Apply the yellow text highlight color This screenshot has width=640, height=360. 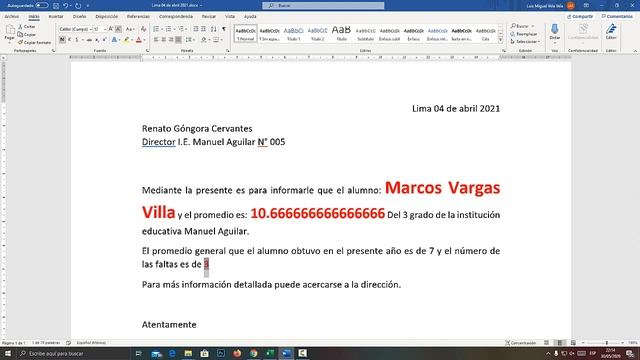[x=126, y=40]
